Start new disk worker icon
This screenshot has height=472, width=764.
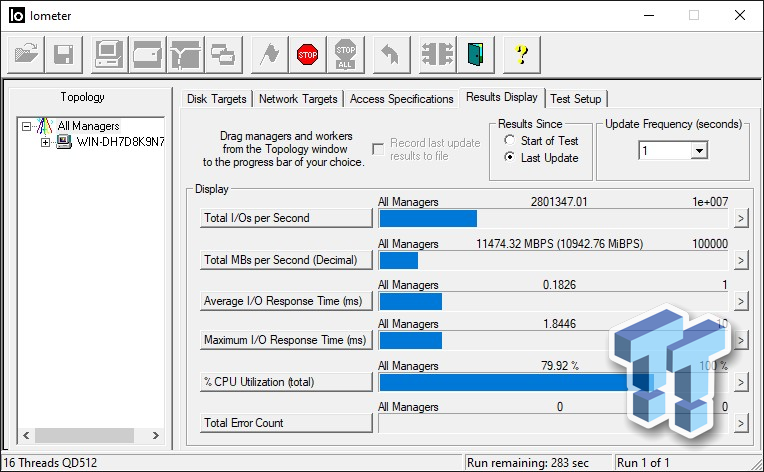(148, 54)
